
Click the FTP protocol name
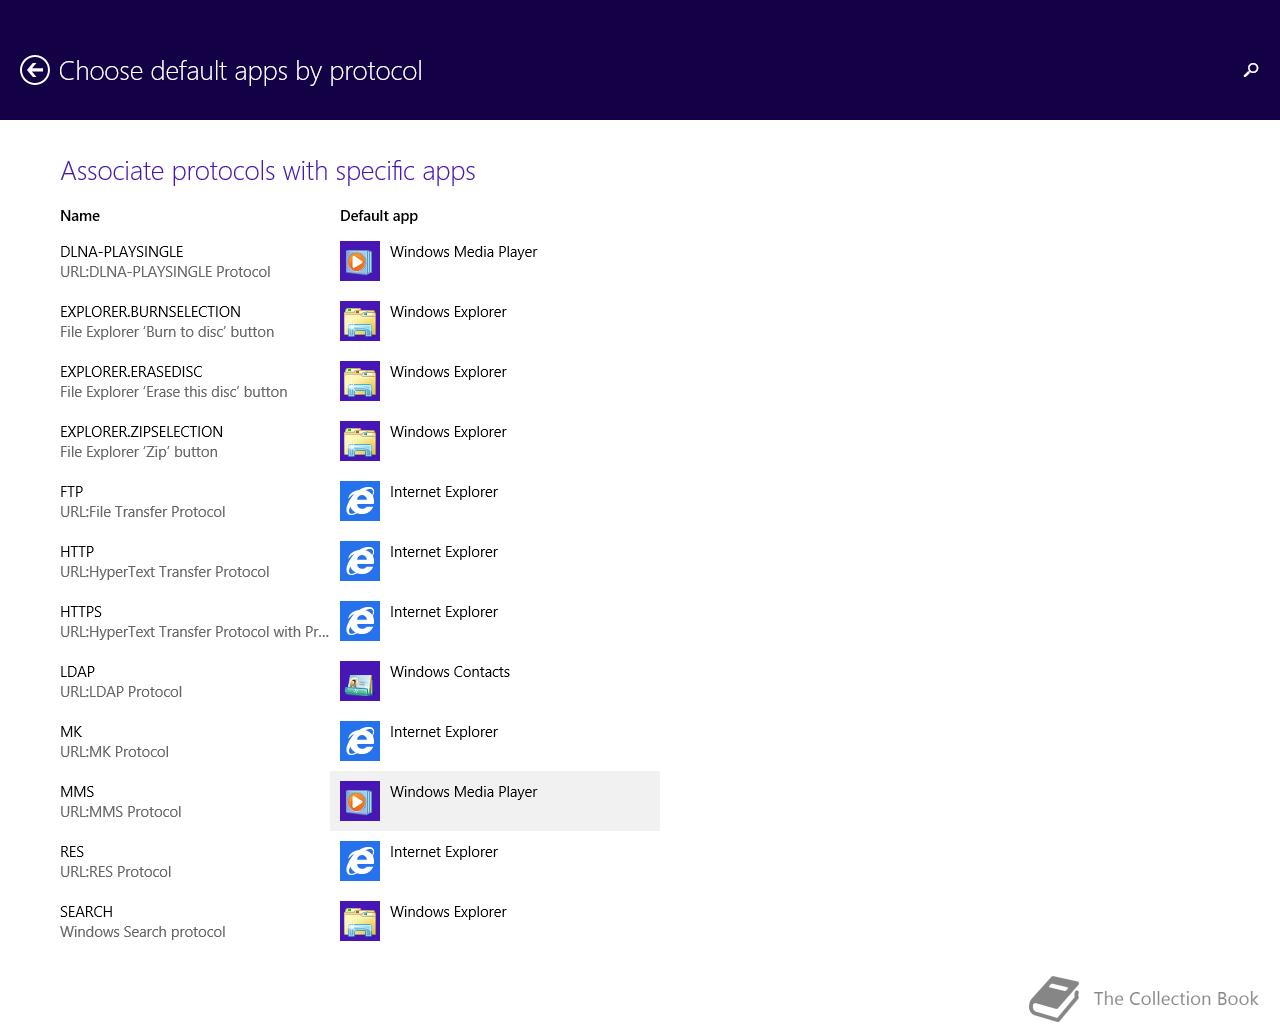click(72, 492)
